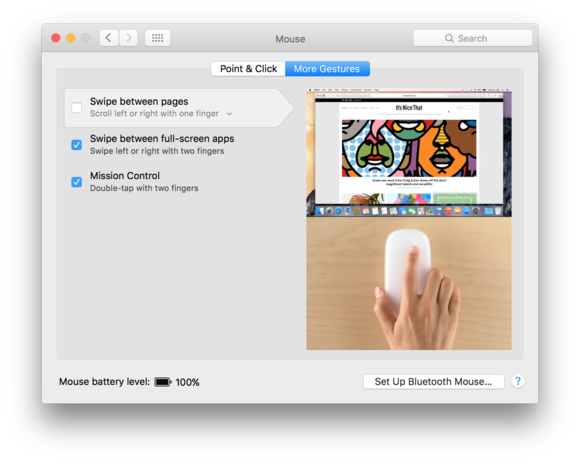Enable Swipe between pages checkbox
This screenshot has height=463, width=580.
tap(77, 108)
